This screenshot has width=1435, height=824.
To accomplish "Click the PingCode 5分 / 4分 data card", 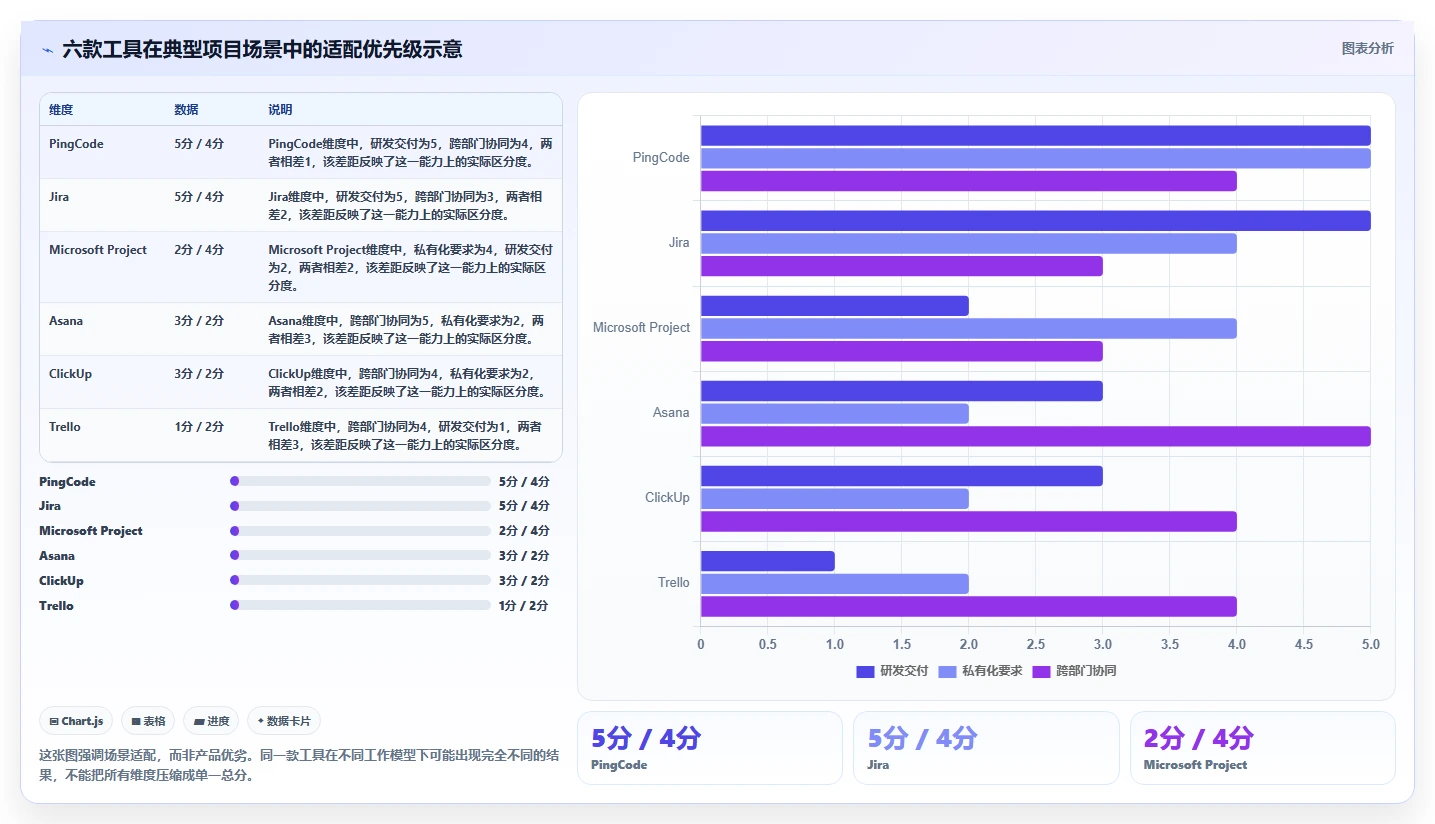I will coord(710,748).
